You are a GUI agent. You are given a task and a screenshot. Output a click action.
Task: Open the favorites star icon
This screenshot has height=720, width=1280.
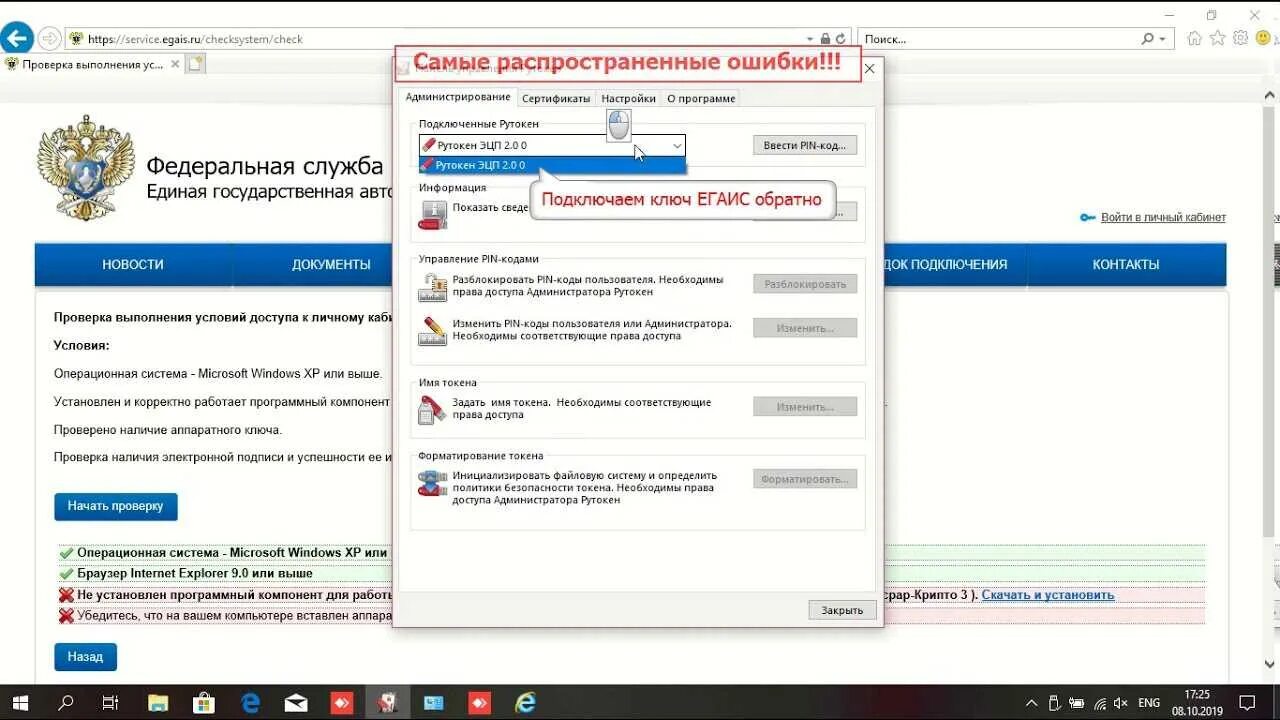click(1217, 38)
